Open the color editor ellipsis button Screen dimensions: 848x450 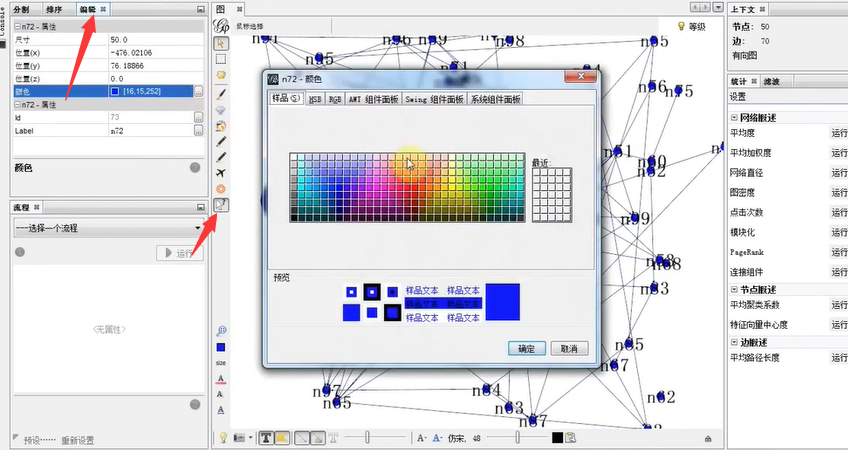point(198,91)
